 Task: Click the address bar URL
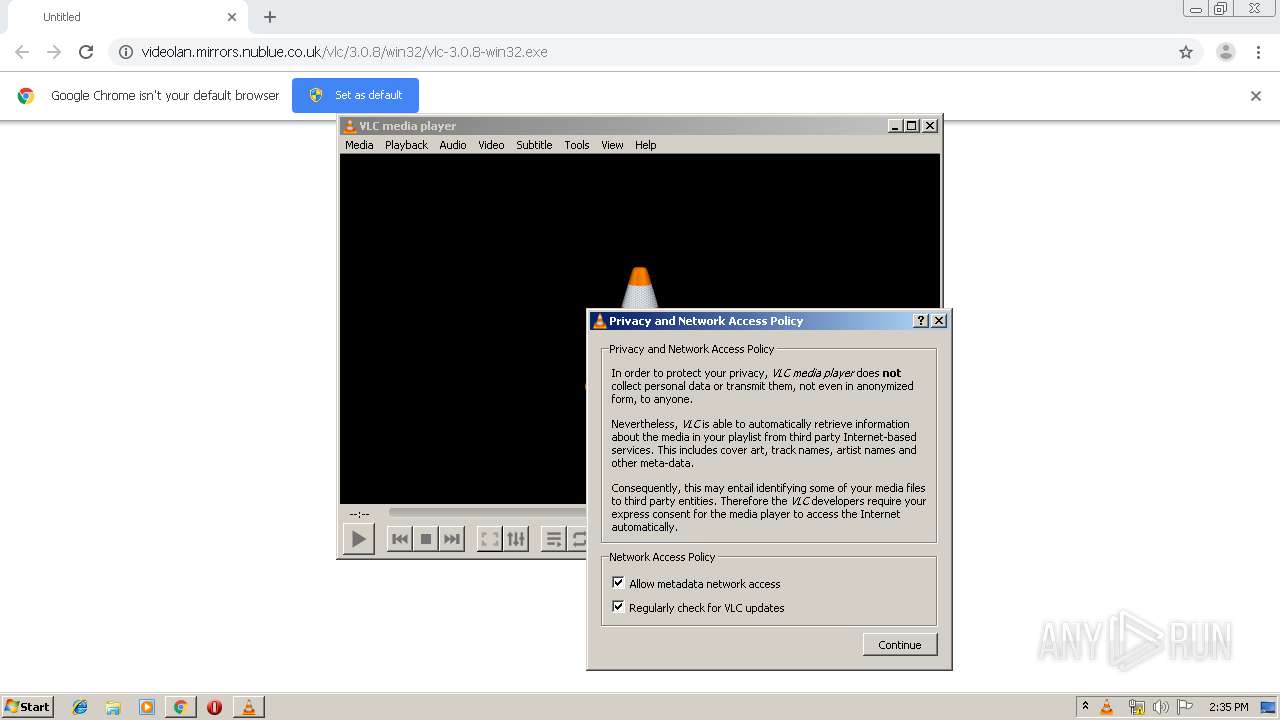click(344, 52)
